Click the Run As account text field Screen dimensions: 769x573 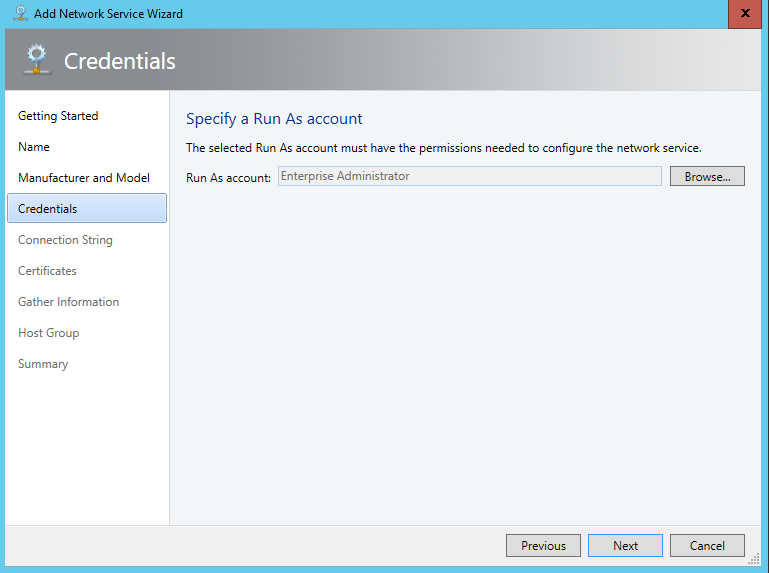click(x=469, y=176)
